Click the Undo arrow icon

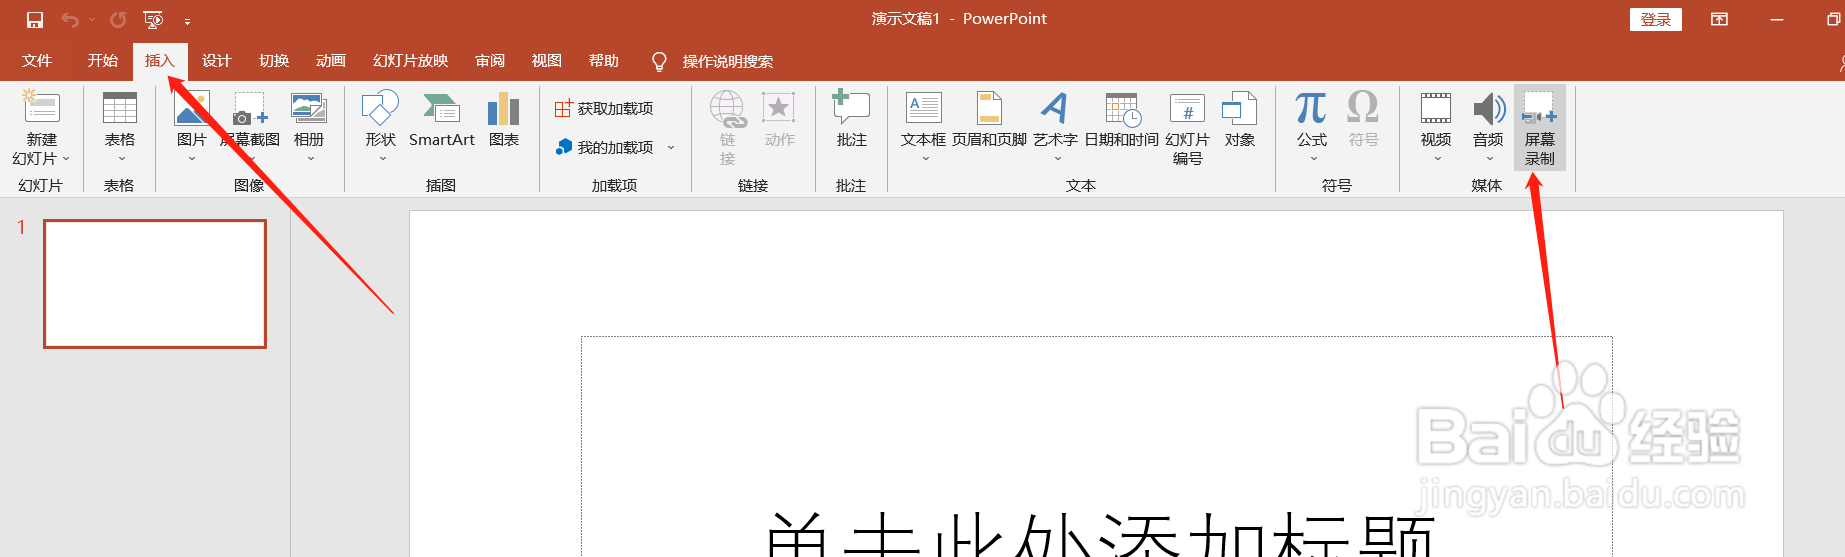[x=70, y=20]
